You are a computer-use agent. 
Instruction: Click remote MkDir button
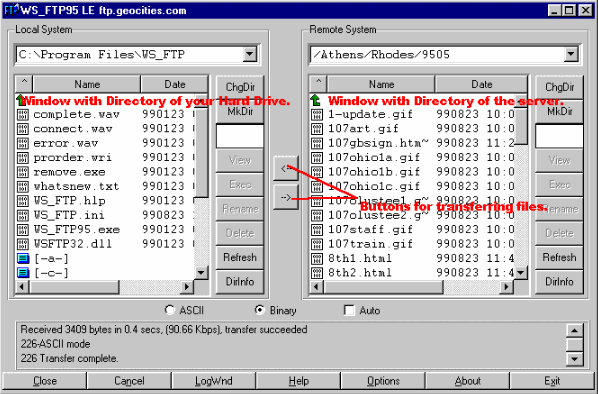tap(559, 111)
